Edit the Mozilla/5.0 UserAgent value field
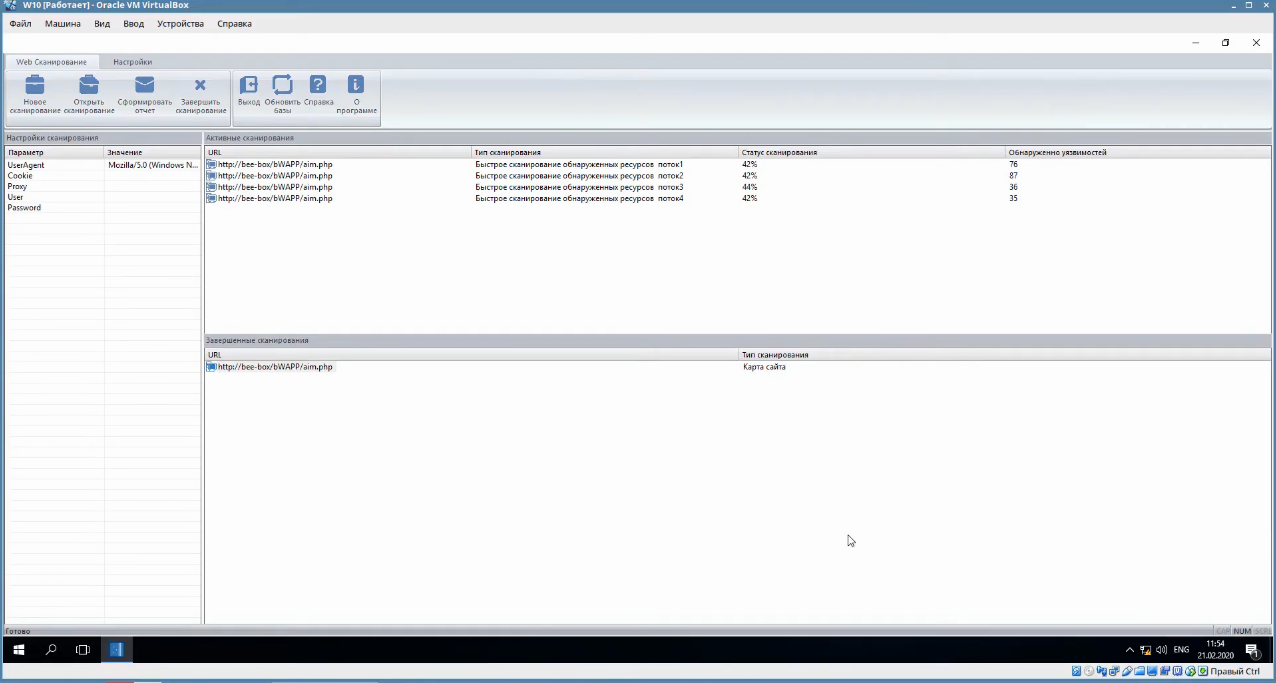This screenshot has height=683, width=1276. [x=151, y=164]
